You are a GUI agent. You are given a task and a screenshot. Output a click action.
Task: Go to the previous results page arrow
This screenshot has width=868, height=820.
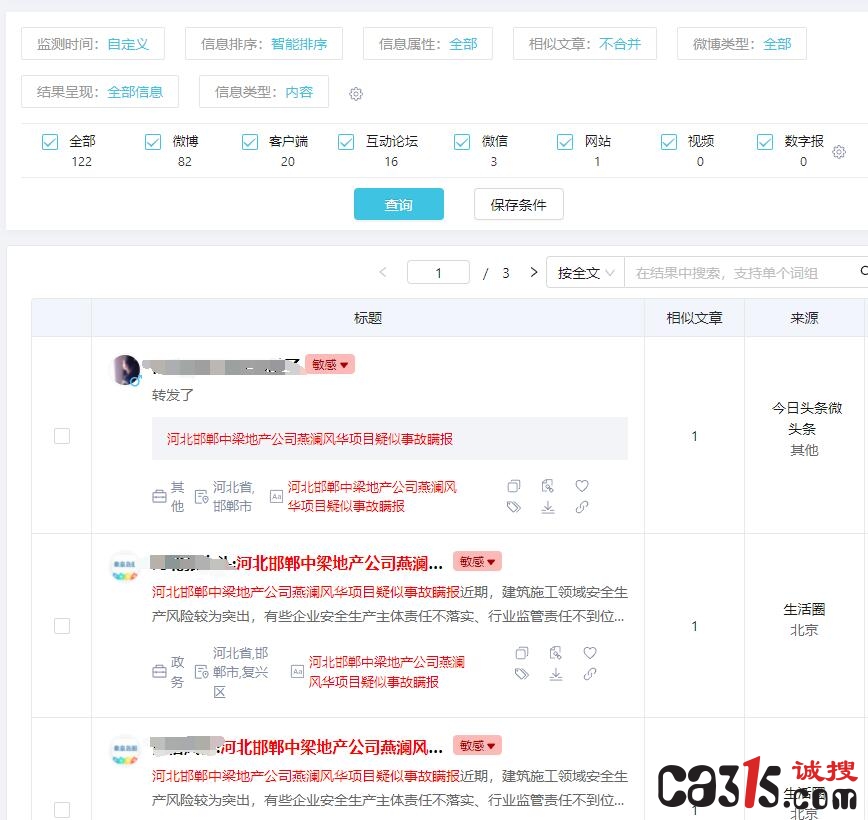[383, 272]
